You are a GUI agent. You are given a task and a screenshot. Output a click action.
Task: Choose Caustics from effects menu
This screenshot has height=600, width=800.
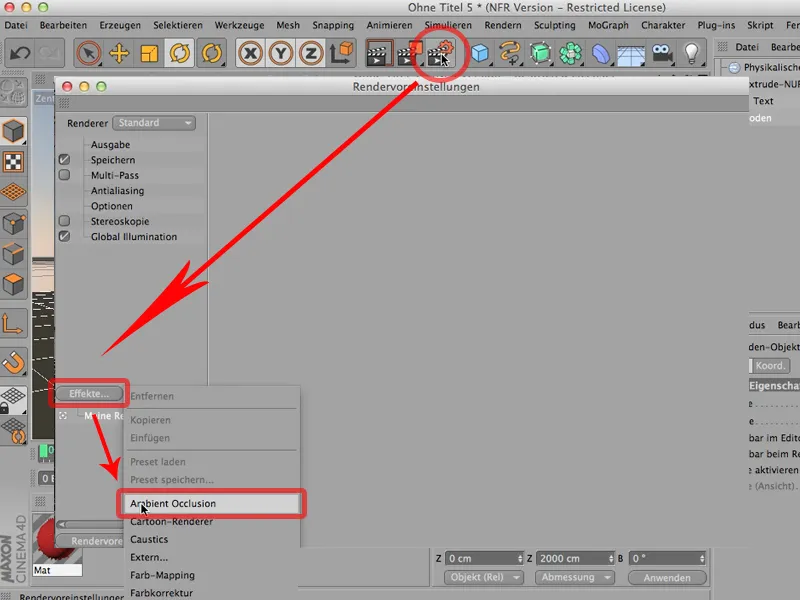pos(211,539)
